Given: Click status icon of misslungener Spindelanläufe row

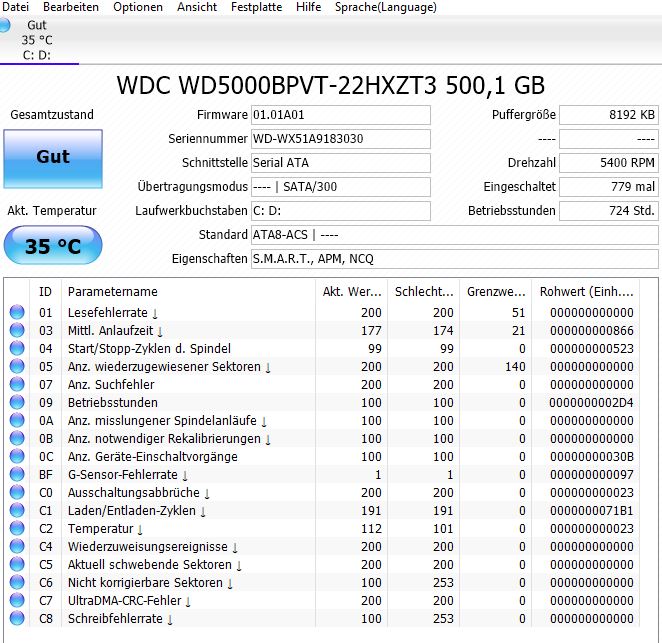Looking at the screenshot, I should tap(17, 420).
